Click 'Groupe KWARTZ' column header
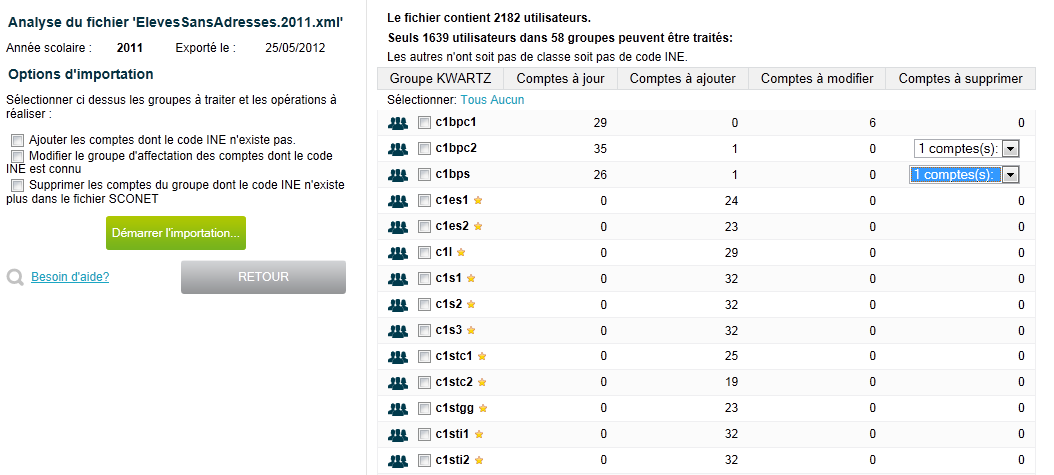This screenshot has width=1054, height=475. [x=440, y=79]
